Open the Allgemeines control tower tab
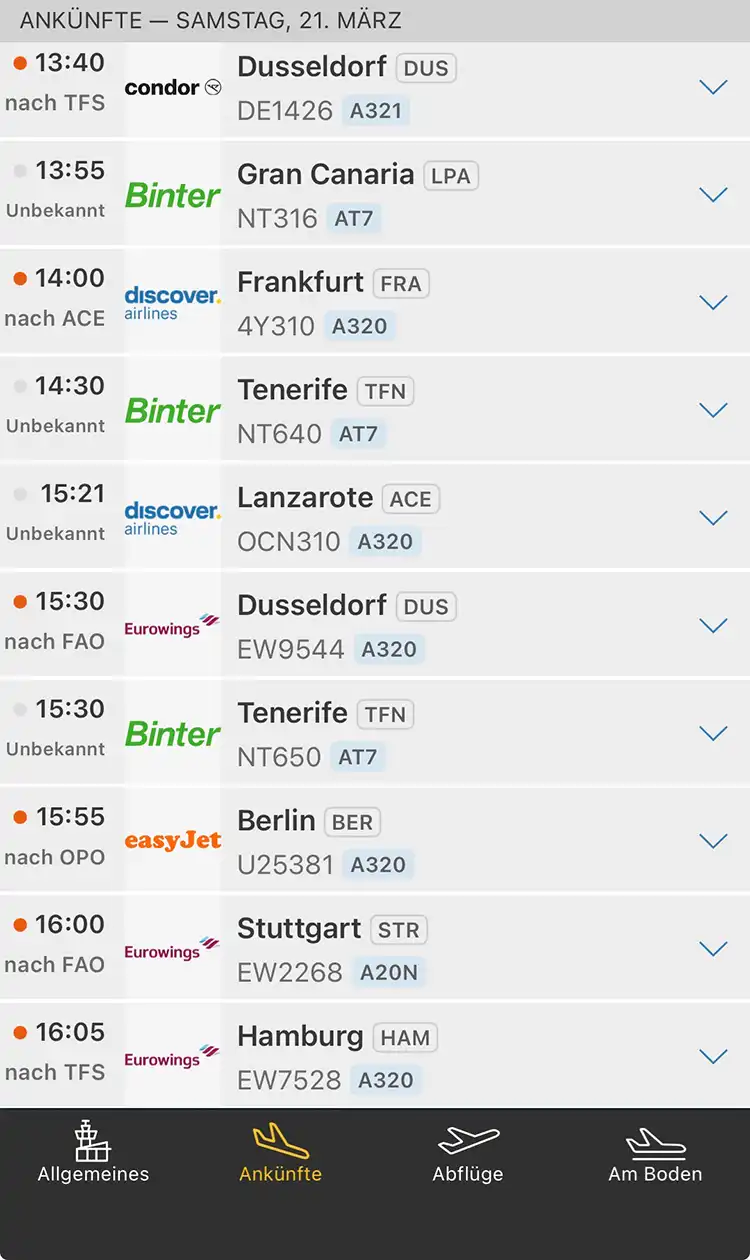The height and width of the screenshot is (1260, 750). (x=93, y=1153)
